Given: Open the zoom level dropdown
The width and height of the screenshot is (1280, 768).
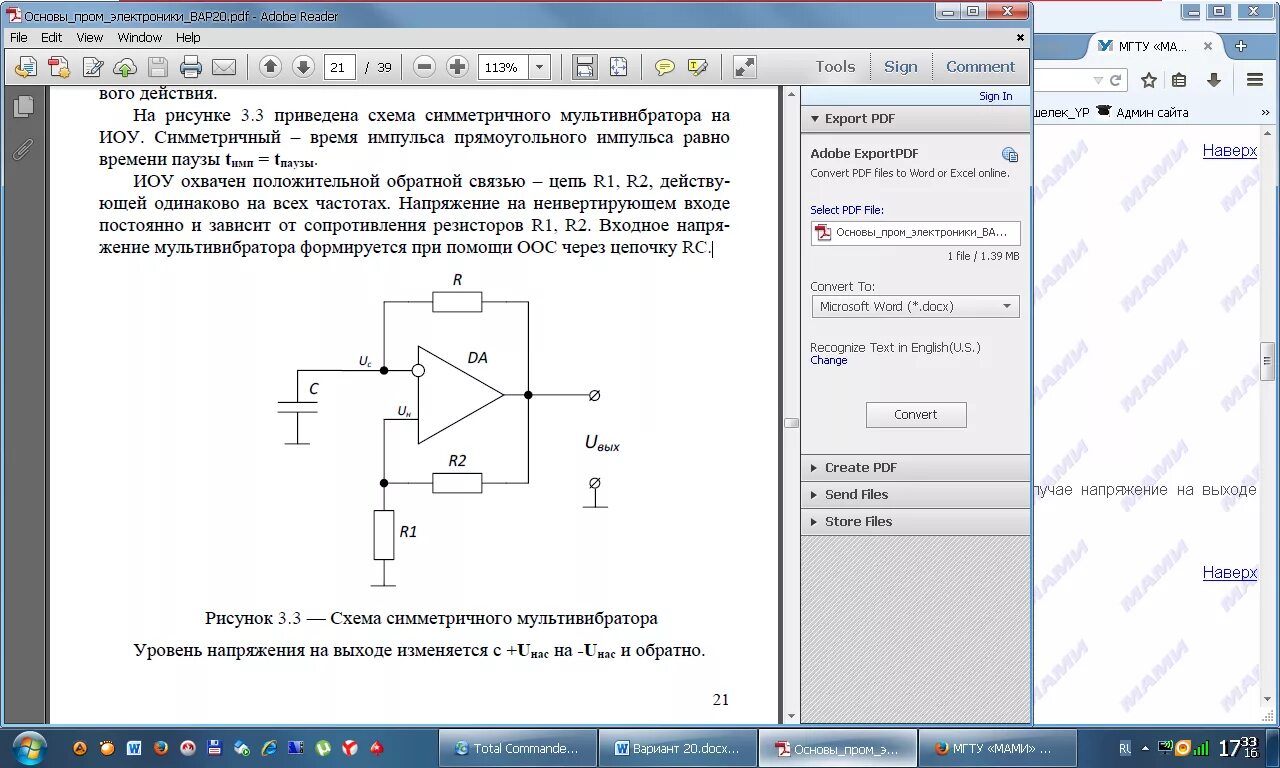Looking at the screenshot, I should pyautogui.click(x=540, y=67).
